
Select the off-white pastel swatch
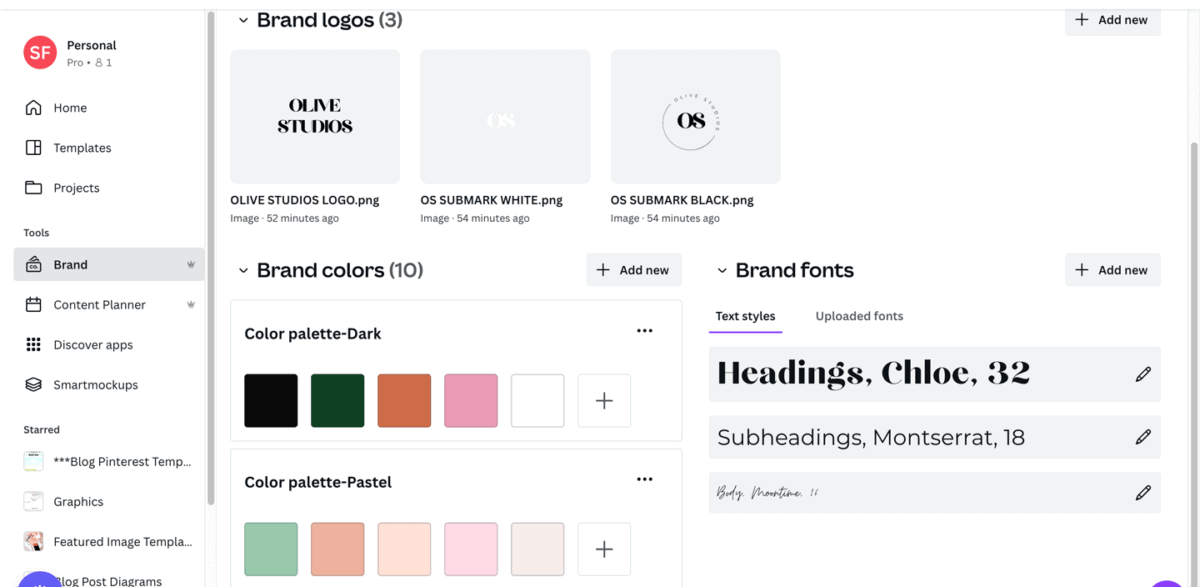(537, 549)
